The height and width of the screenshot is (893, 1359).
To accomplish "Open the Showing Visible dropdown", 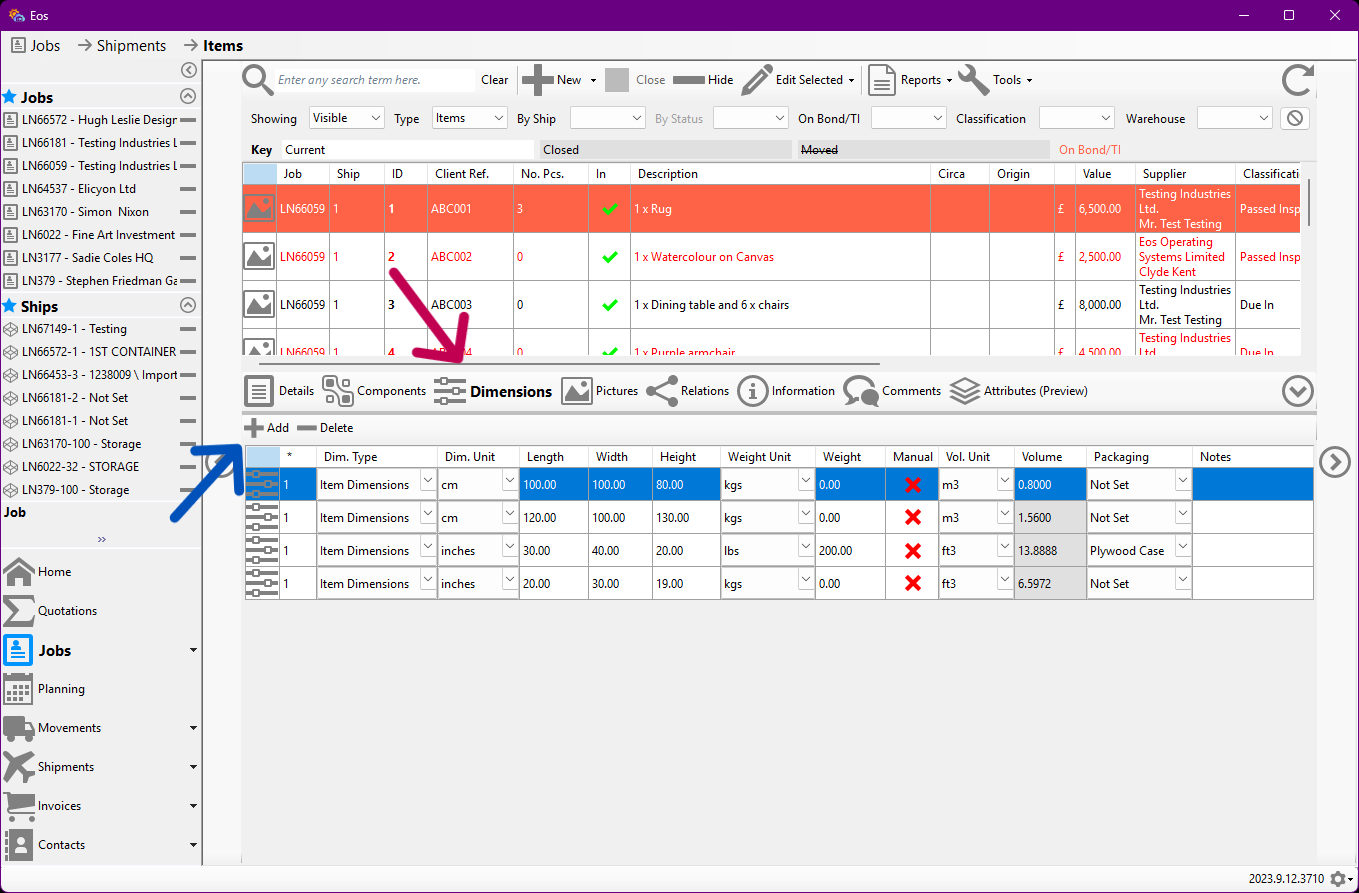I will 347,118.
